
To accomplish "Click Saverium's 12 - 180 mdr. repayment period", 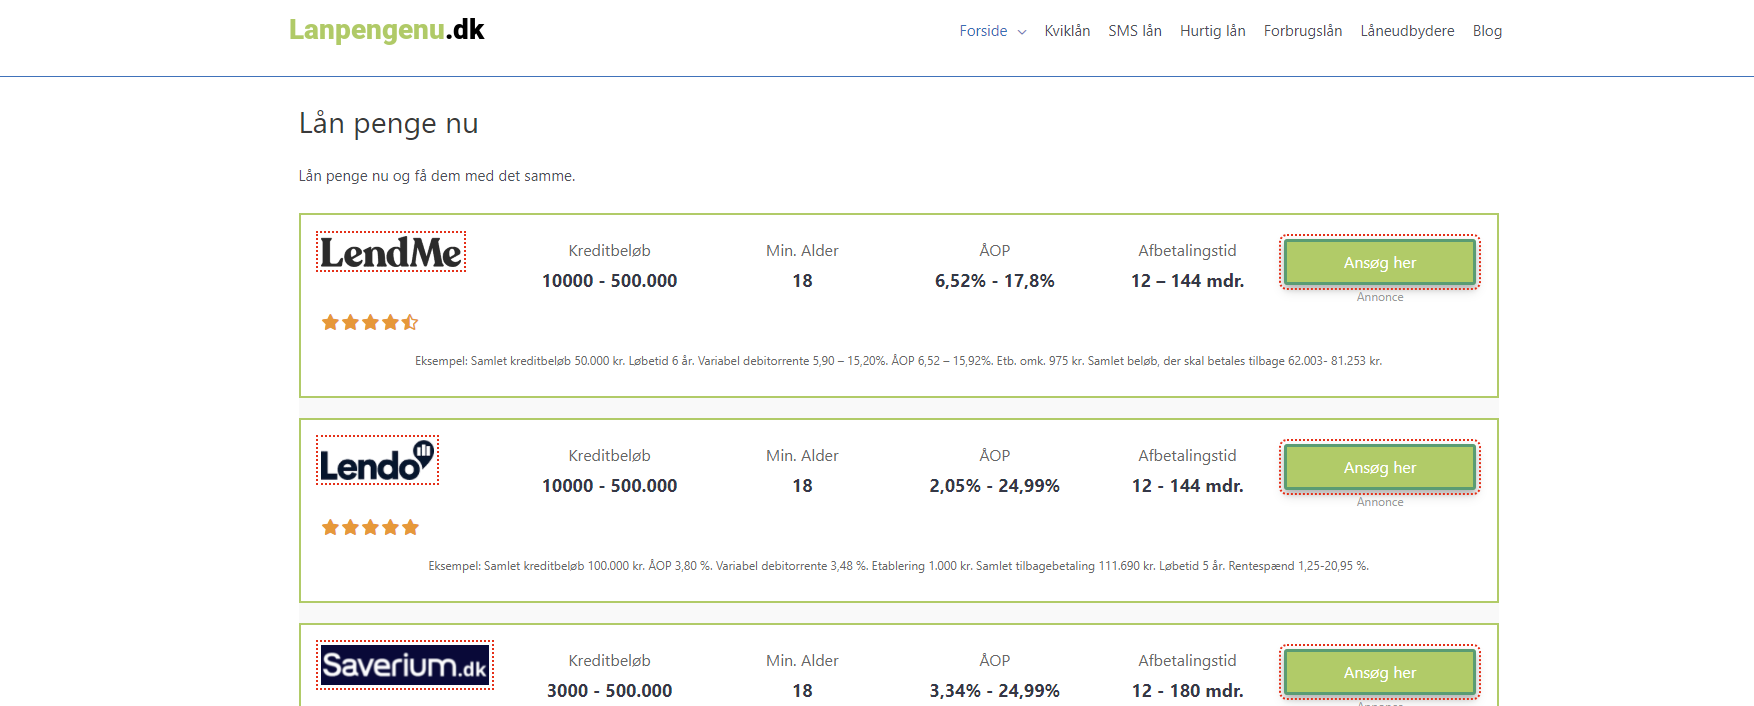I will [1187, 691].
